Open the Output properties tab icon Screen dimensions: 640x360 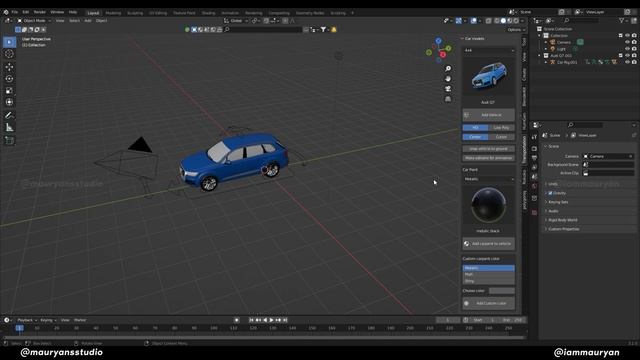[x=534, y=158]
